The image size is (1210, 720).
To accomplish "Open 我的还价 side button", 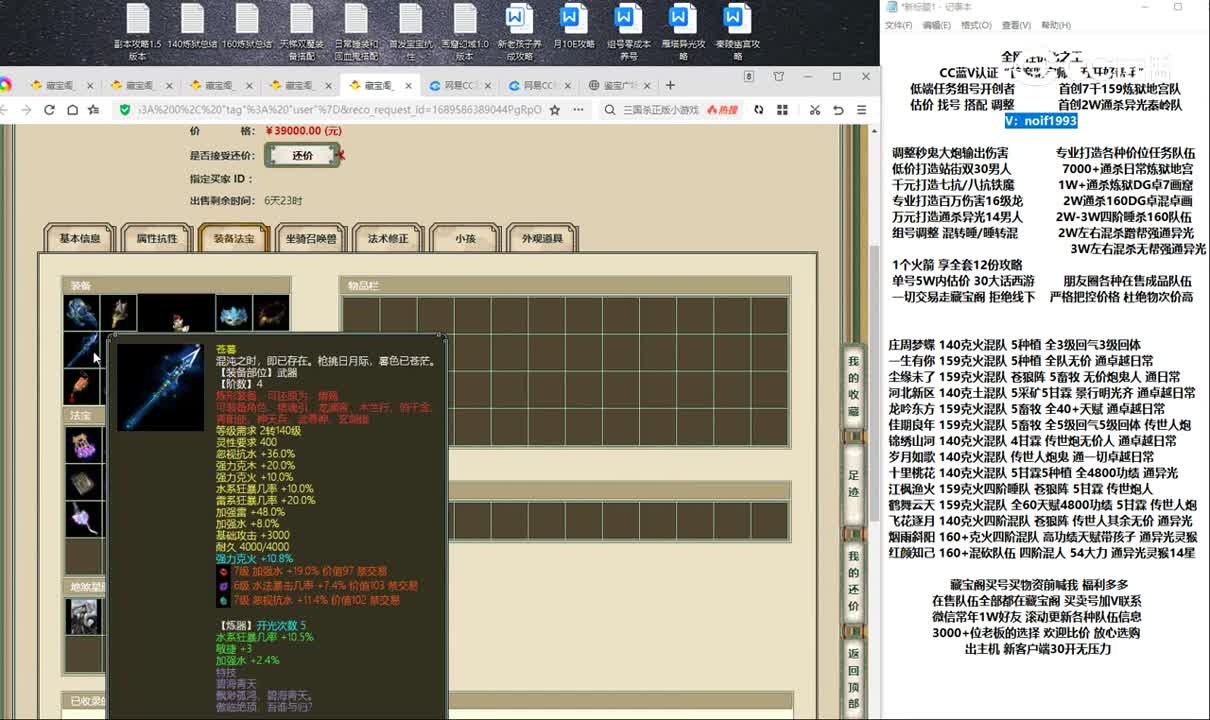I will 853,581.
